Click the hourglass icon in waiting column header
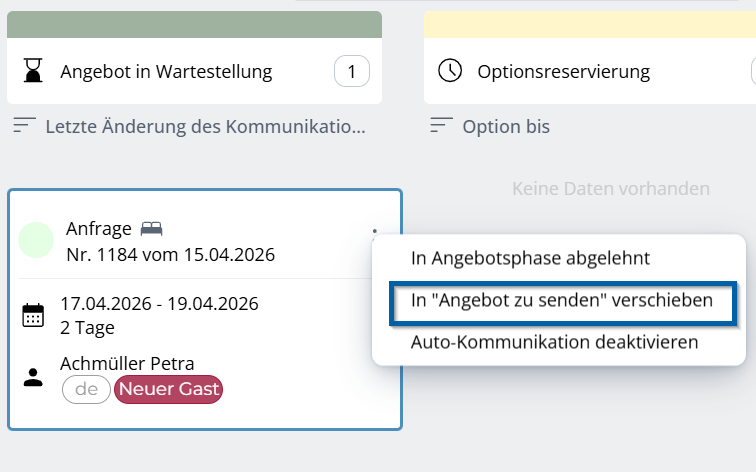 pos(34,71)
